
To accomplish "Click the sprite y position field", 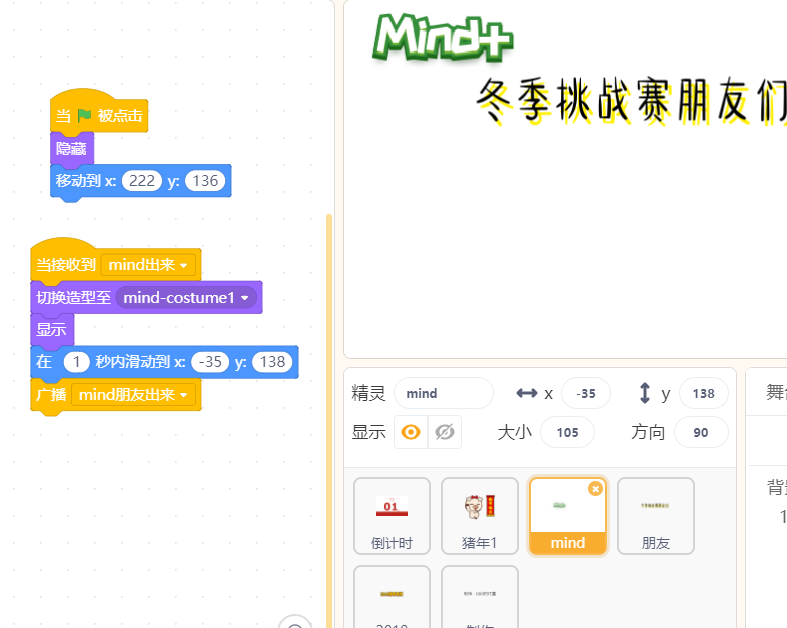I will coord(703,393).
